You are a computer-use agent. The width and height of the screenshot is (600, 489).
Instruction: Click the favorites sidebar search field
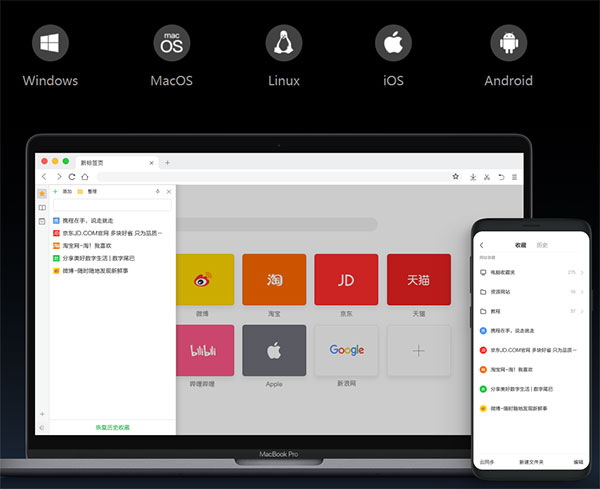click(x=110, y=204)
